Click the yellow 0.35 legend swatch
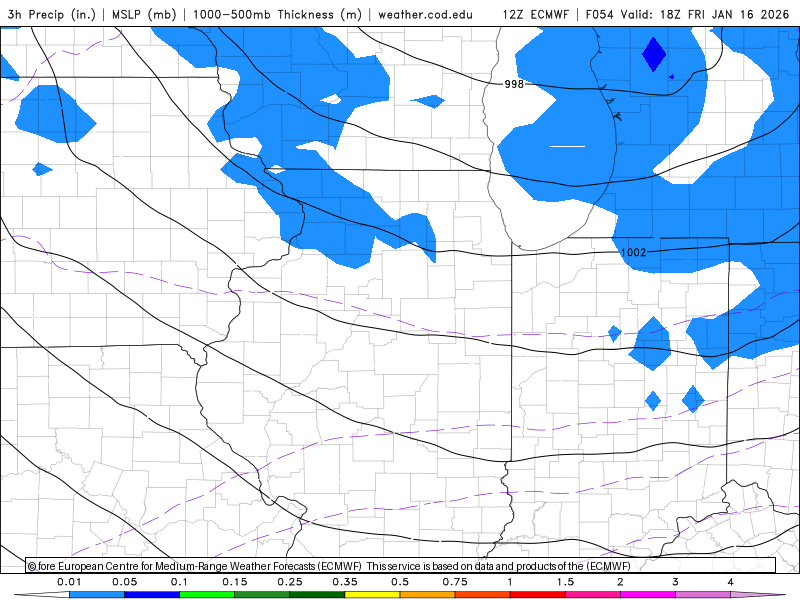Screen dimensions: 800x600 tap(372, 595)
